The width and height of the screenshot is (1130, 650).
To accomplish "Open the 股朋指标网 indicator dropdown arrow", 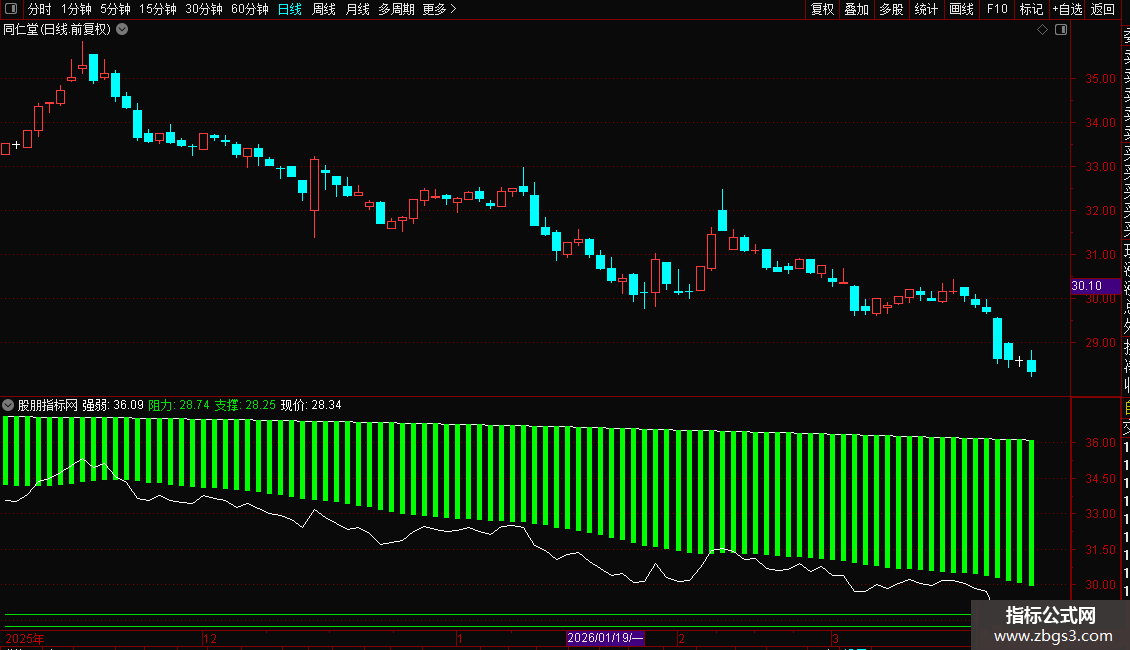I will [x=8, y=405].
